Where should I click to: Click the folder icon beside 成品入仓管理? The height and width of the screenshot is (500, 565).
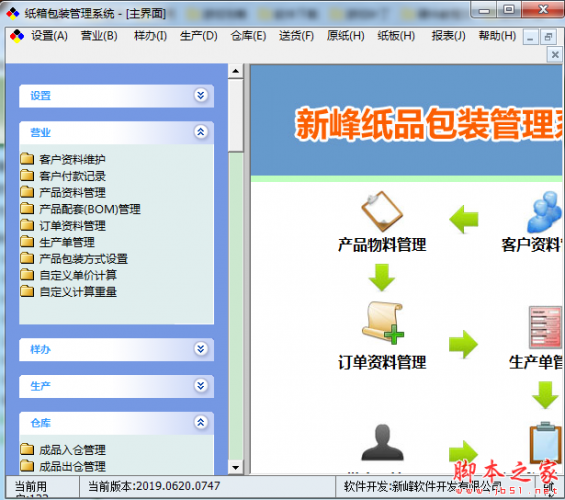click(x=27, y=449)
